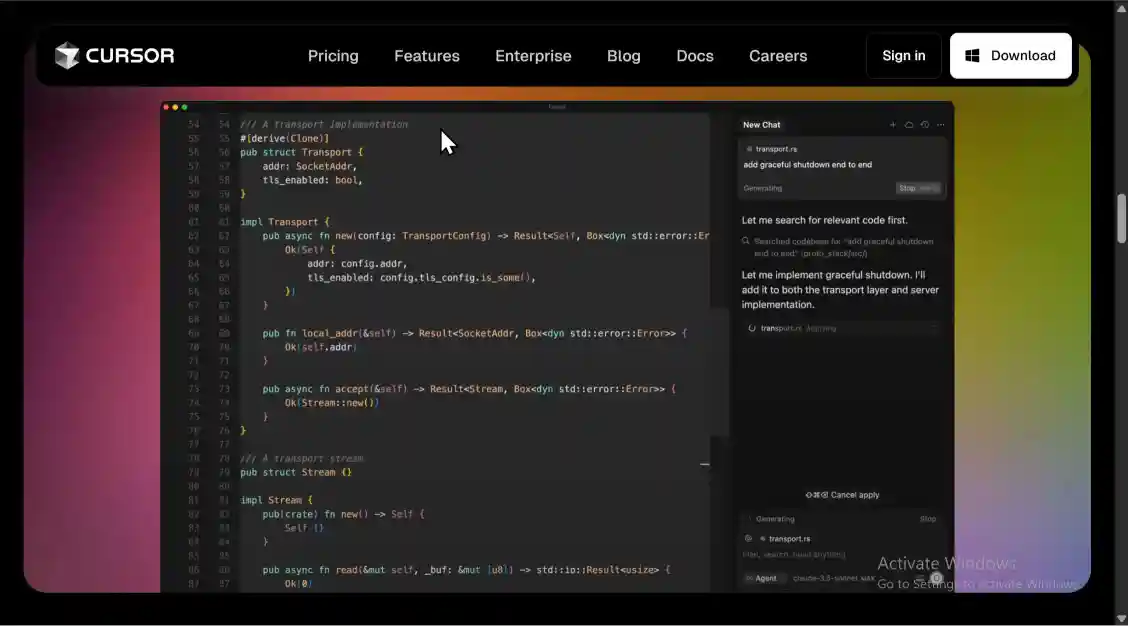Click the Windows logo on the Download button
The height and width of the screenshot is (626, 1128).
pyautogui.click(x=971, y=55)
